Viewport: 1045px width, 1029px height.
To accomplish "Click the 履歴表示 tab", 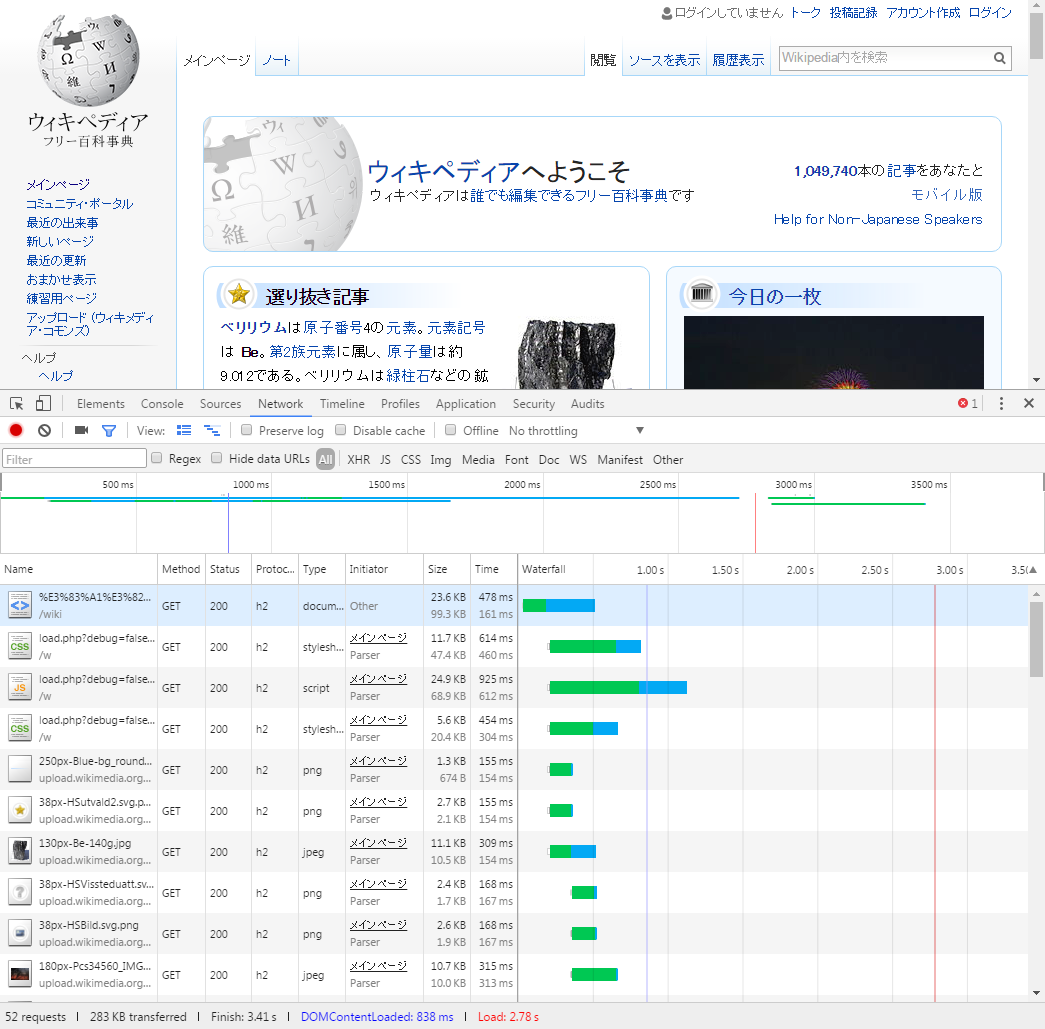I will [x=738, y=60].
